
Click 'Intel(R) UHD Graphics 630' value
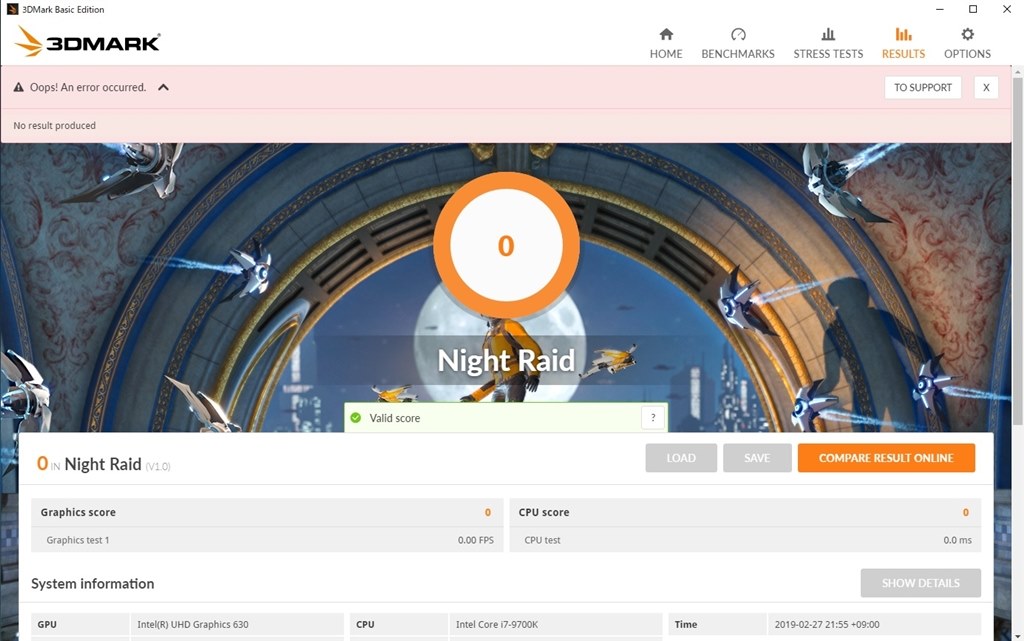tap(193, 624)
